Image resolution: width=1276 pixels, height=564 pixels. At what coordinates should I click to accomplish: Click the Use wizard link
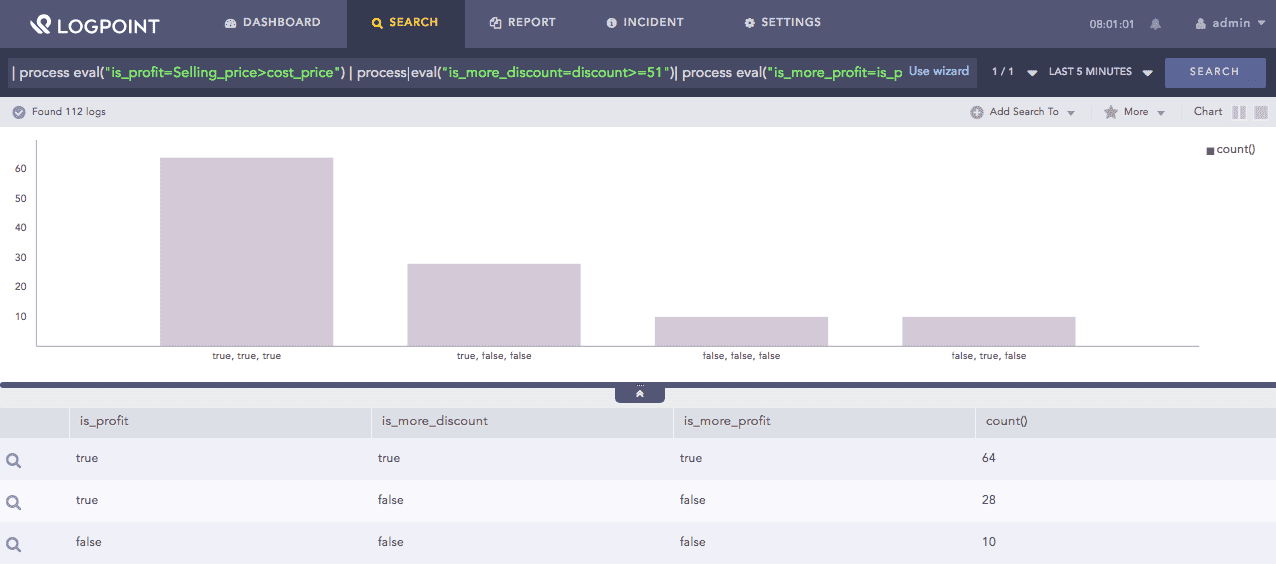pos(938,72)
